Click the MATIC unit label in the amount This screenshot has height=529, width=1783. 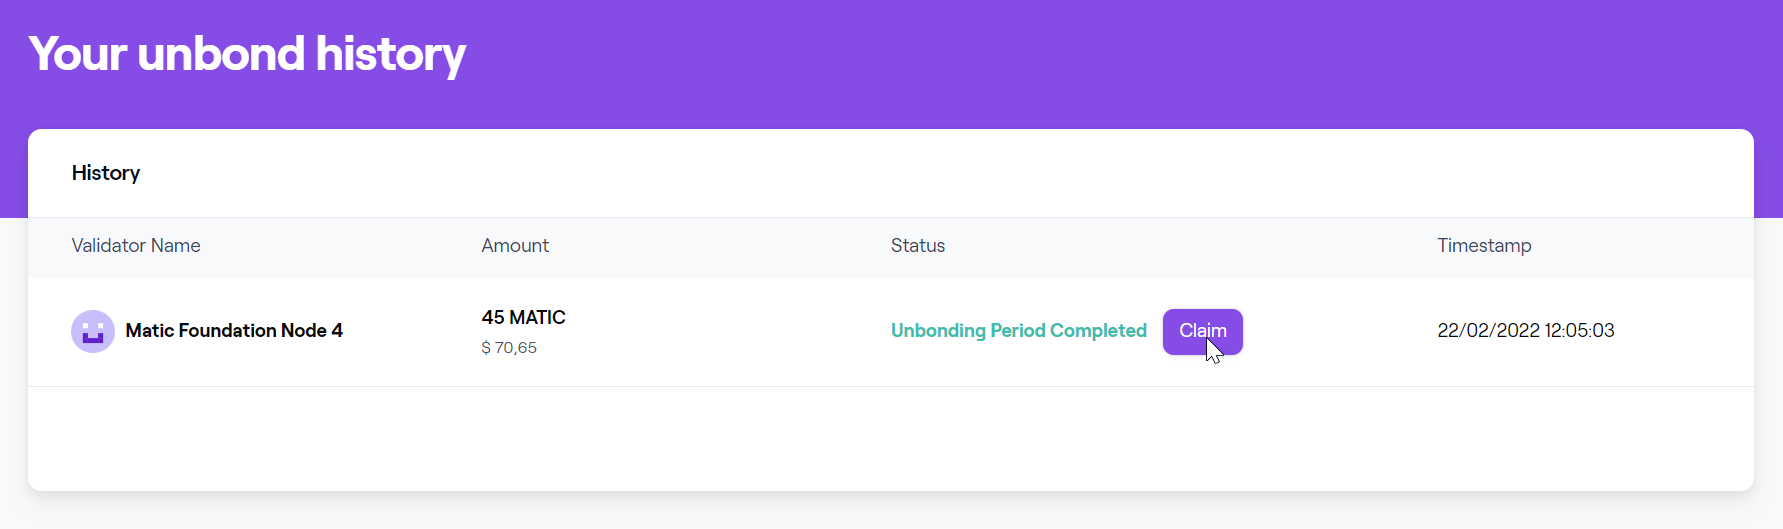(x=538, y=318)
